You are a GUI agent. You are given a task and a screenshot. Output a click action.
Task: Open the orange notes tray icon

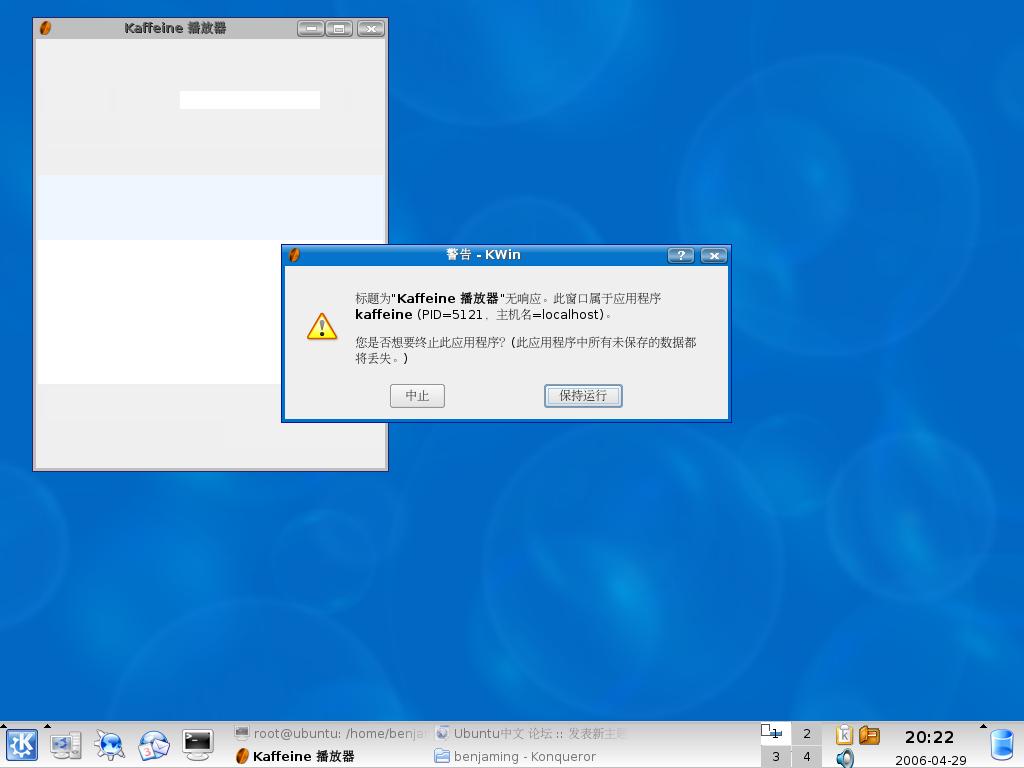click(869, 735)
